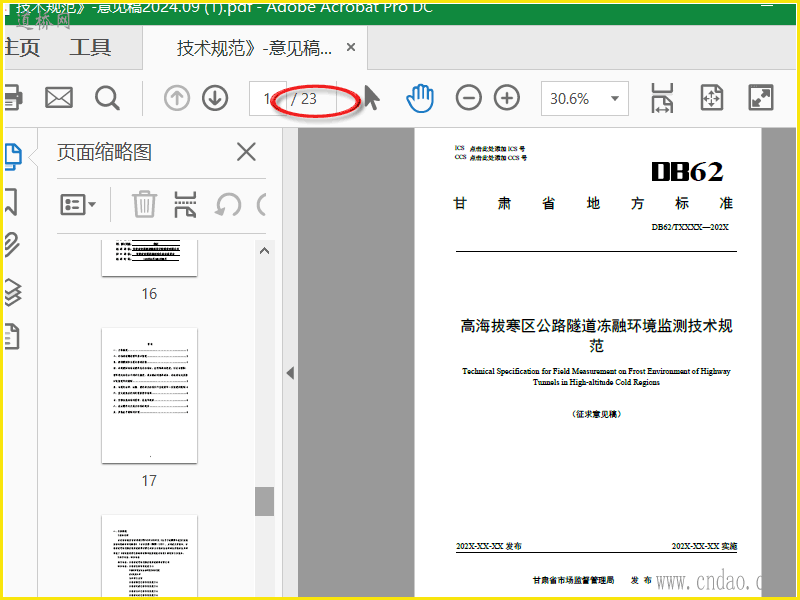
Task: Click the 202X-XX-XX 发布 date text
Action: 488,546
